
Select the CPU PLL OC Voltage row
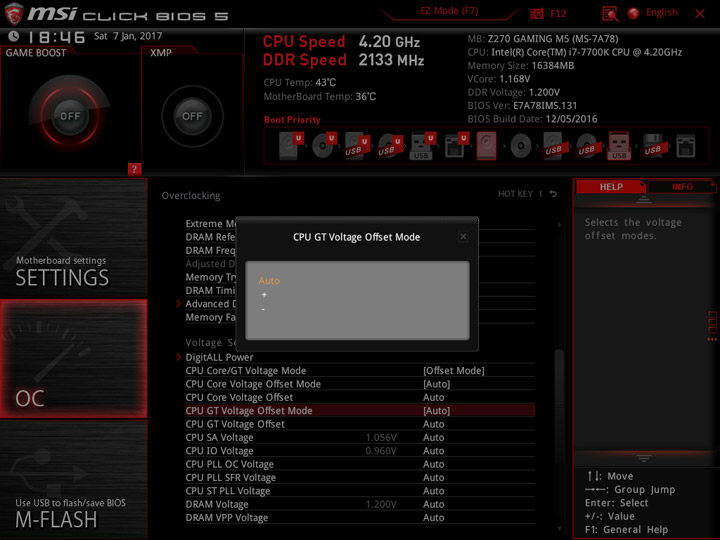tap(360, 464)
